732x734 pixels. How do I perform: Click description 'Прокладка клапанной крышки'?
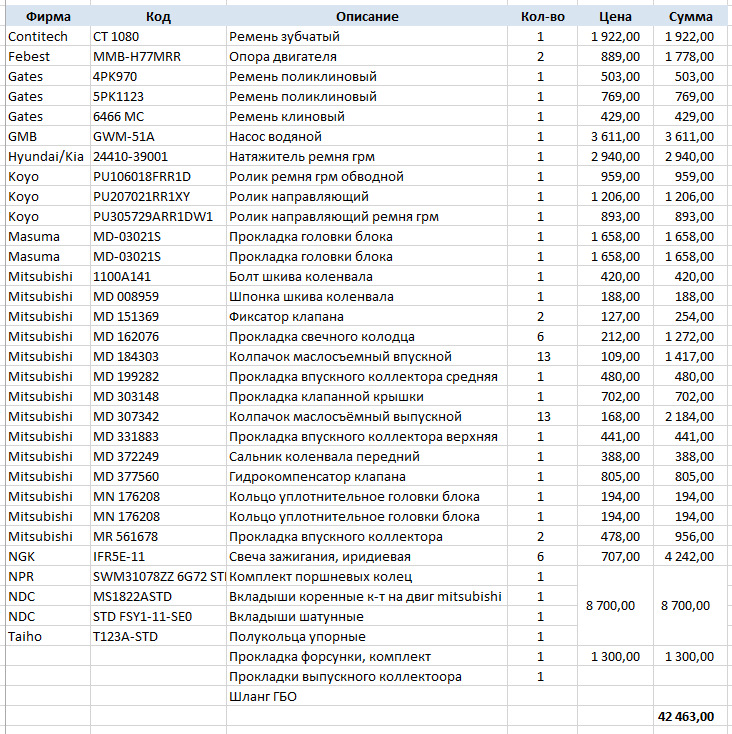367,396
